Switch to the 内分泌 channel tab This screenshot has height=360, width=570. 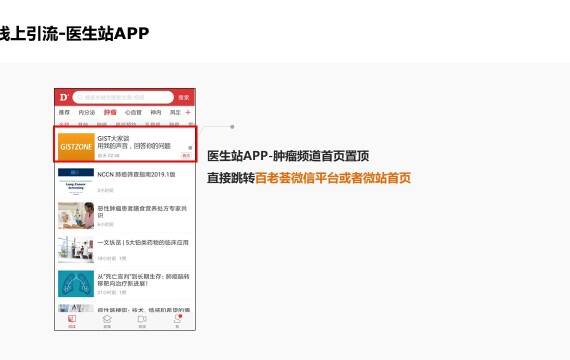(x=87, y=112)
